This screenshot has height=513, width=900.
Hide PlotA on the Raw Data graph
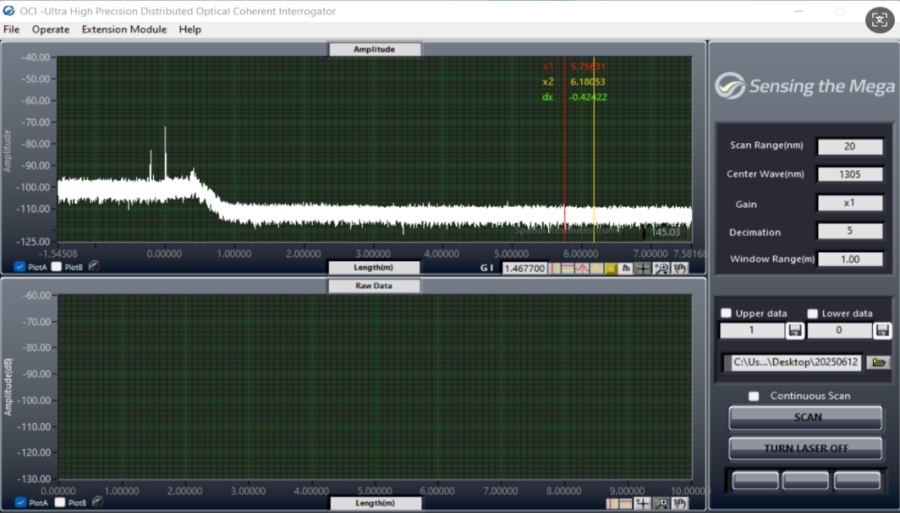(x=21, y=502)
